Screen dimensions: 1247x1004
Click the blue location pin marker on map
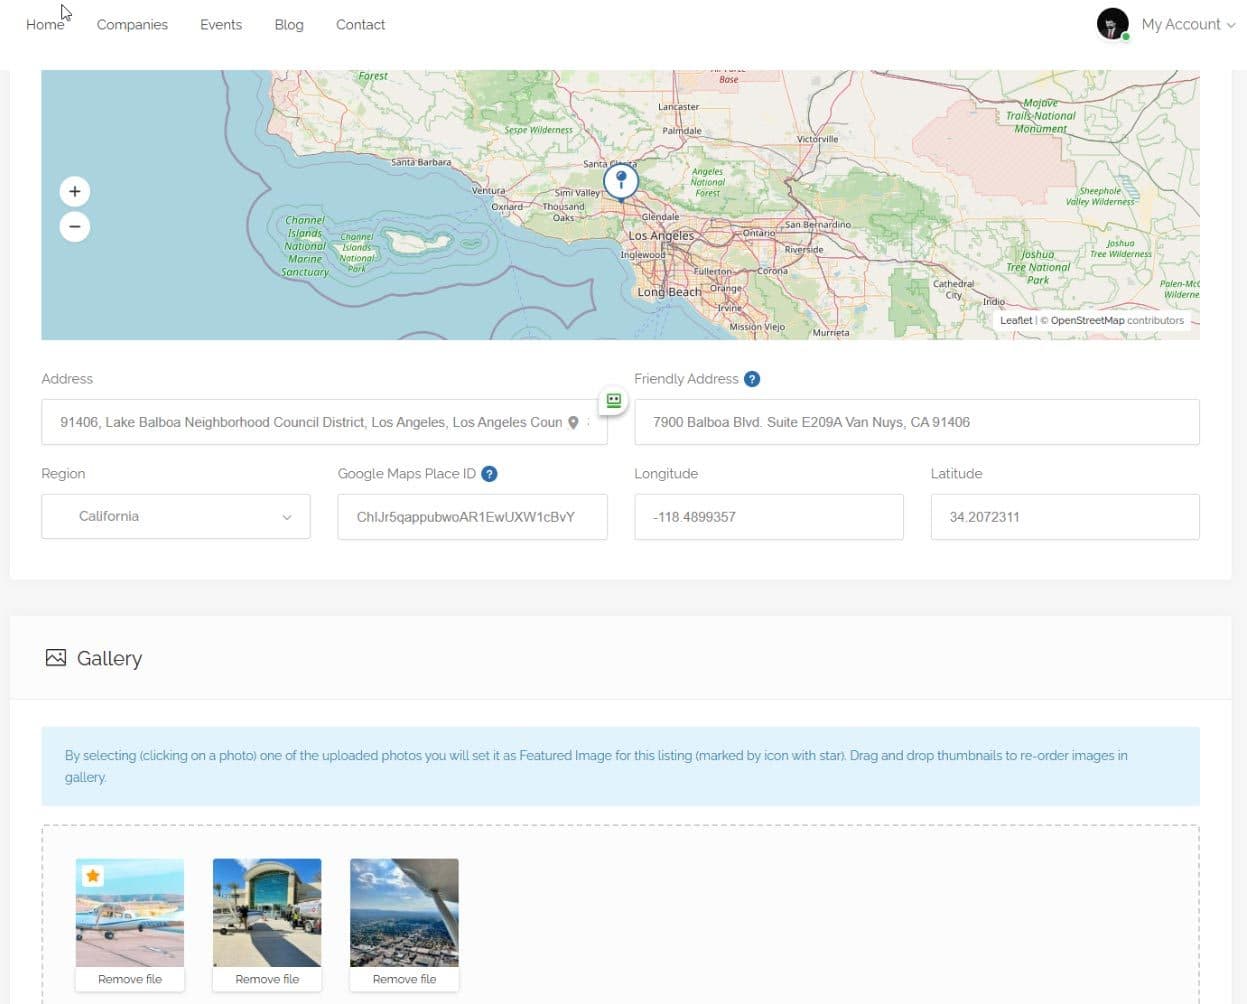click(x=621, y=181)
